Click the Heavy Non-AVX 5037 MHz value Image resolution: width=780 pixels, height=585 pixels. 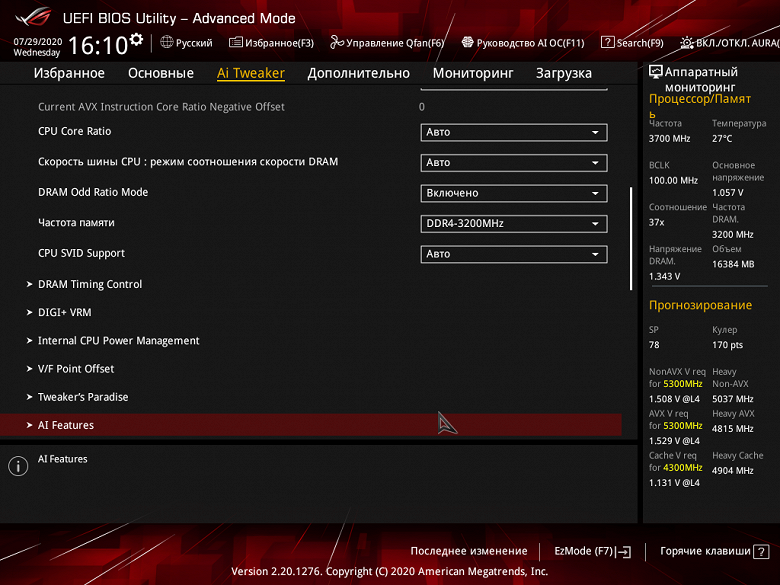click(732, 399)
